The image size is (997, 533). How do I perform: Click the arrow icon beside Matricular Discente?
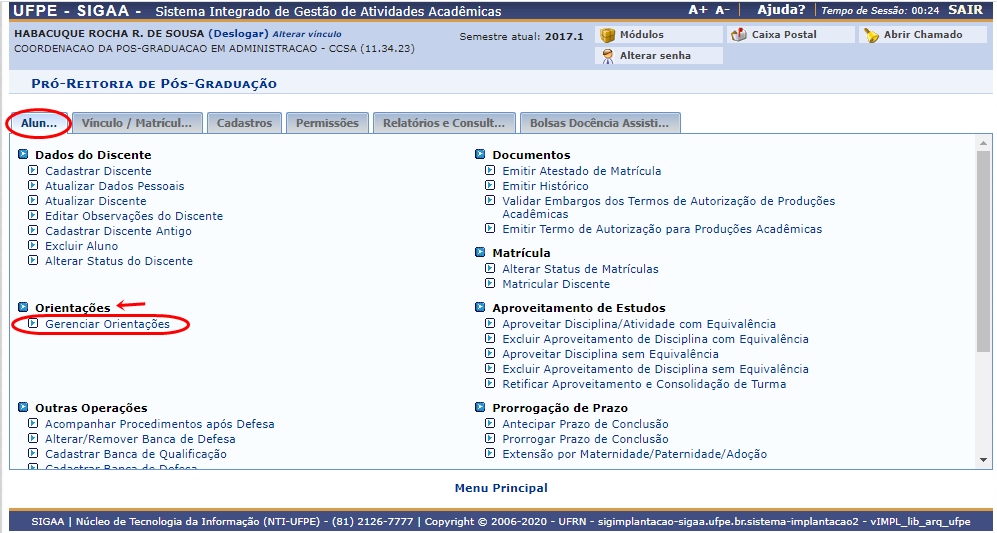coord(490,284)
